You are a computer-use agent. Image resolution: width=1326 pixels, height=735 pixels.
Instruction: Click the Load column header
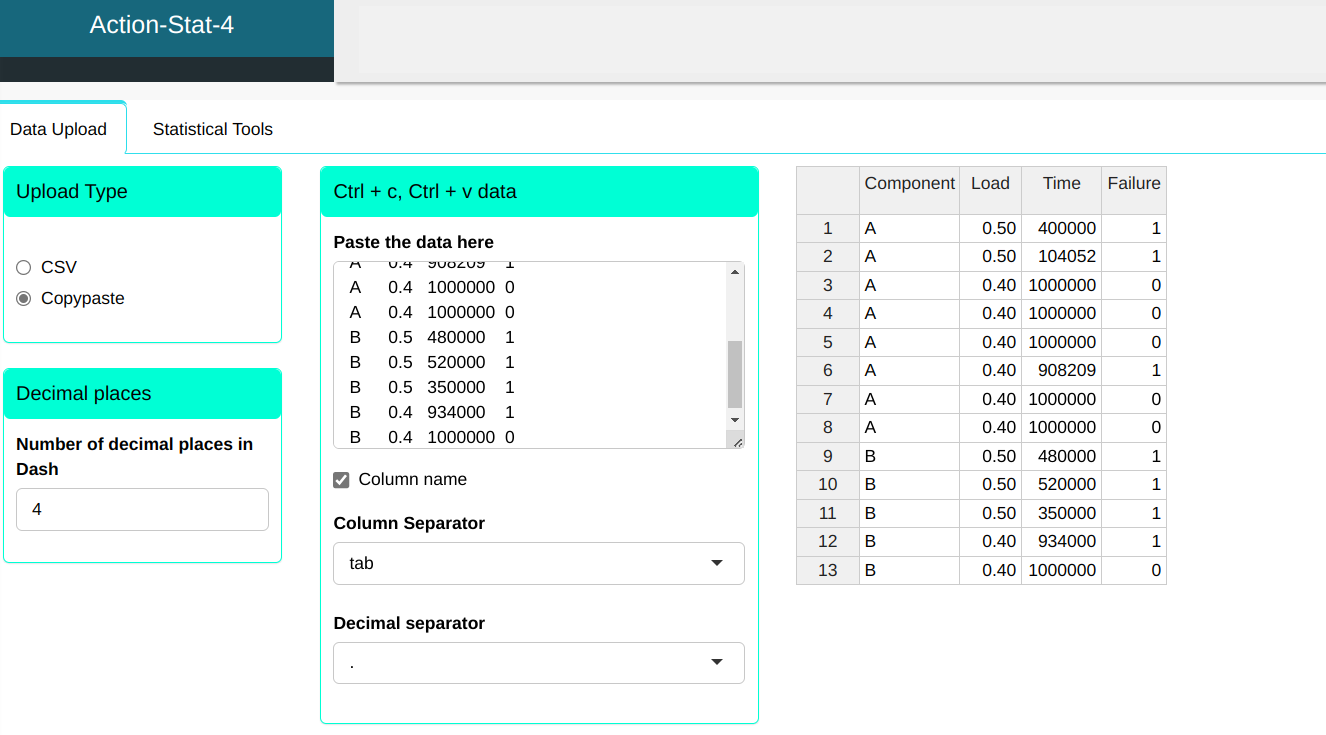click(x=990, y=183)
